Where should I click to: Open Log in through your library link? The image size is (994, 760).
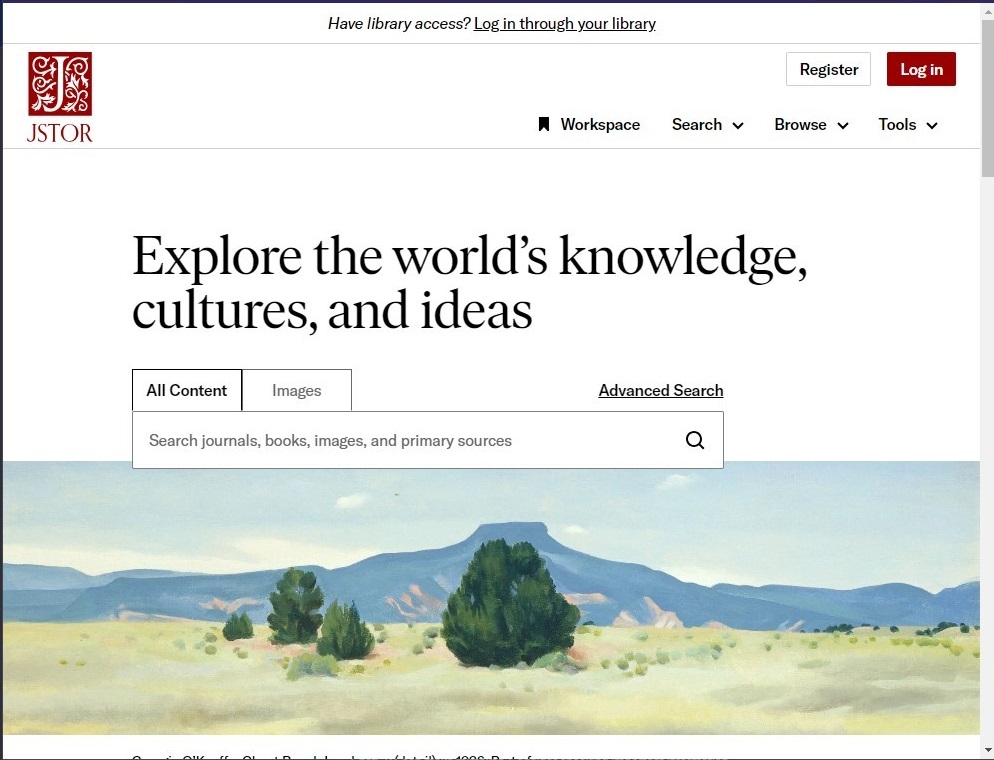click(x=565, y=23)
